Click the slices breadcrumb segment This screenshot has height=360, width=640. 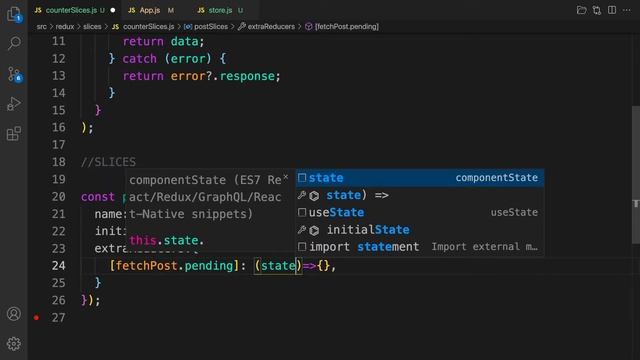92,27
